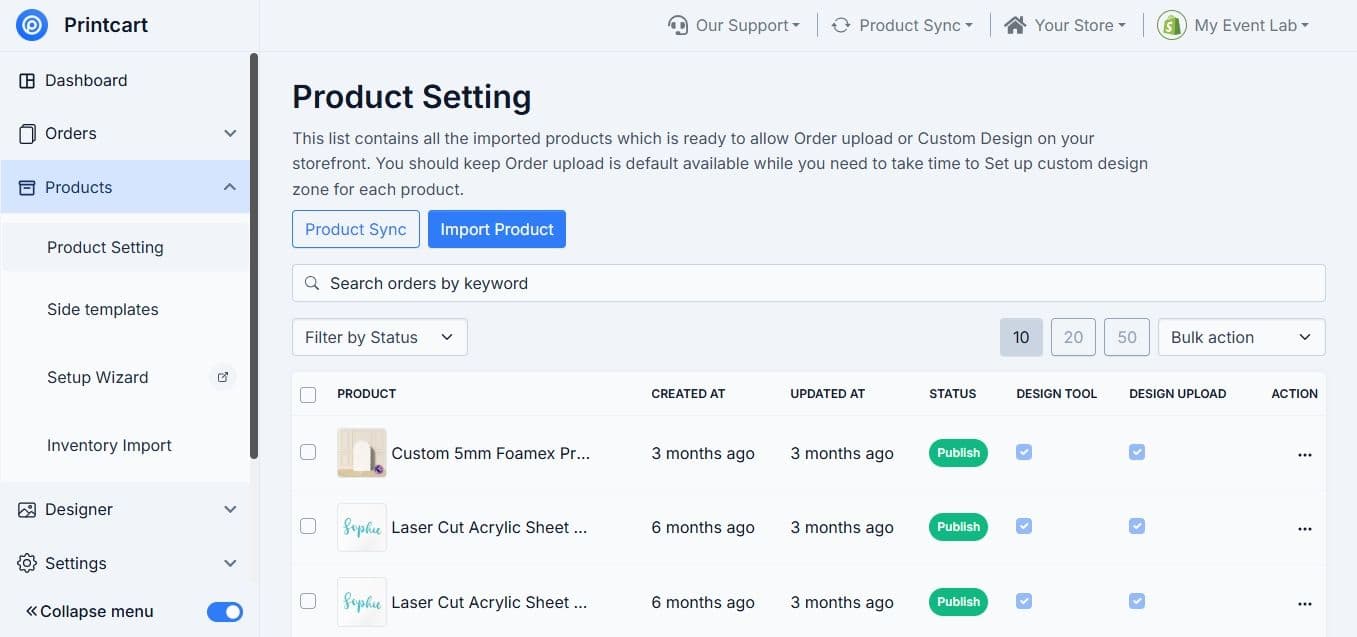The width and height of the screenshot is (1357, 637).
Task: Click the Your Store home icon
Action: pyautogui.click(x=1015, y=25)
